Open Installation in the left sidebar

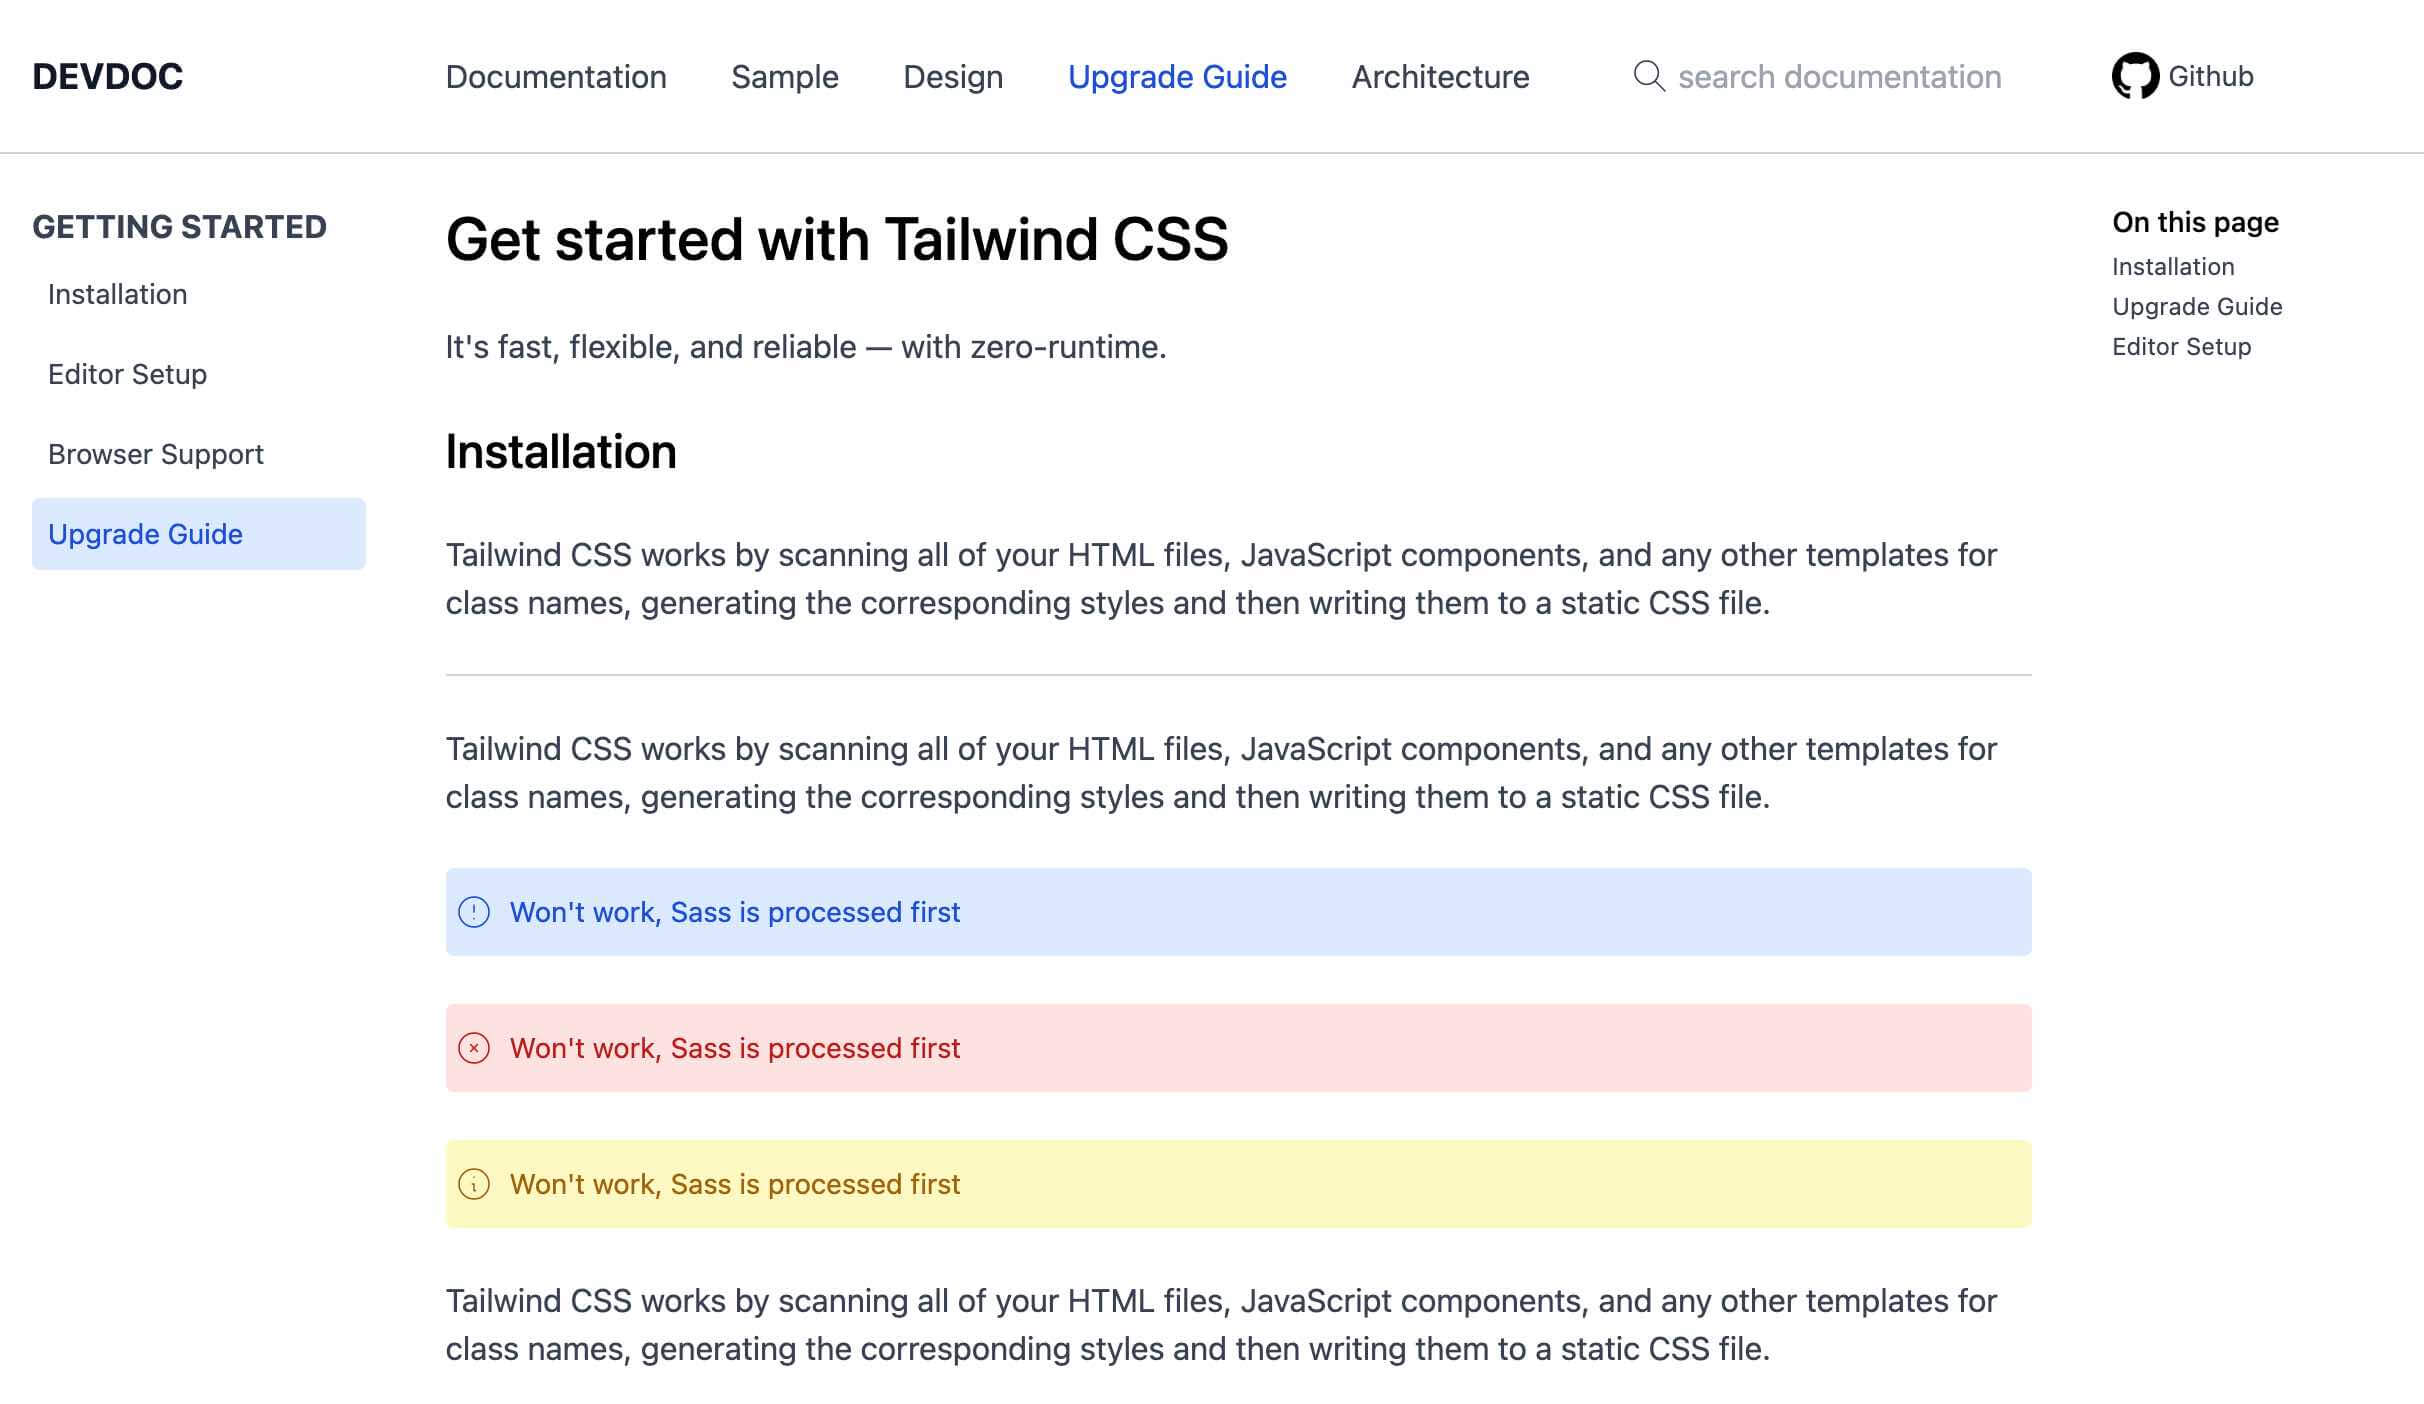[x=118, y=294]
